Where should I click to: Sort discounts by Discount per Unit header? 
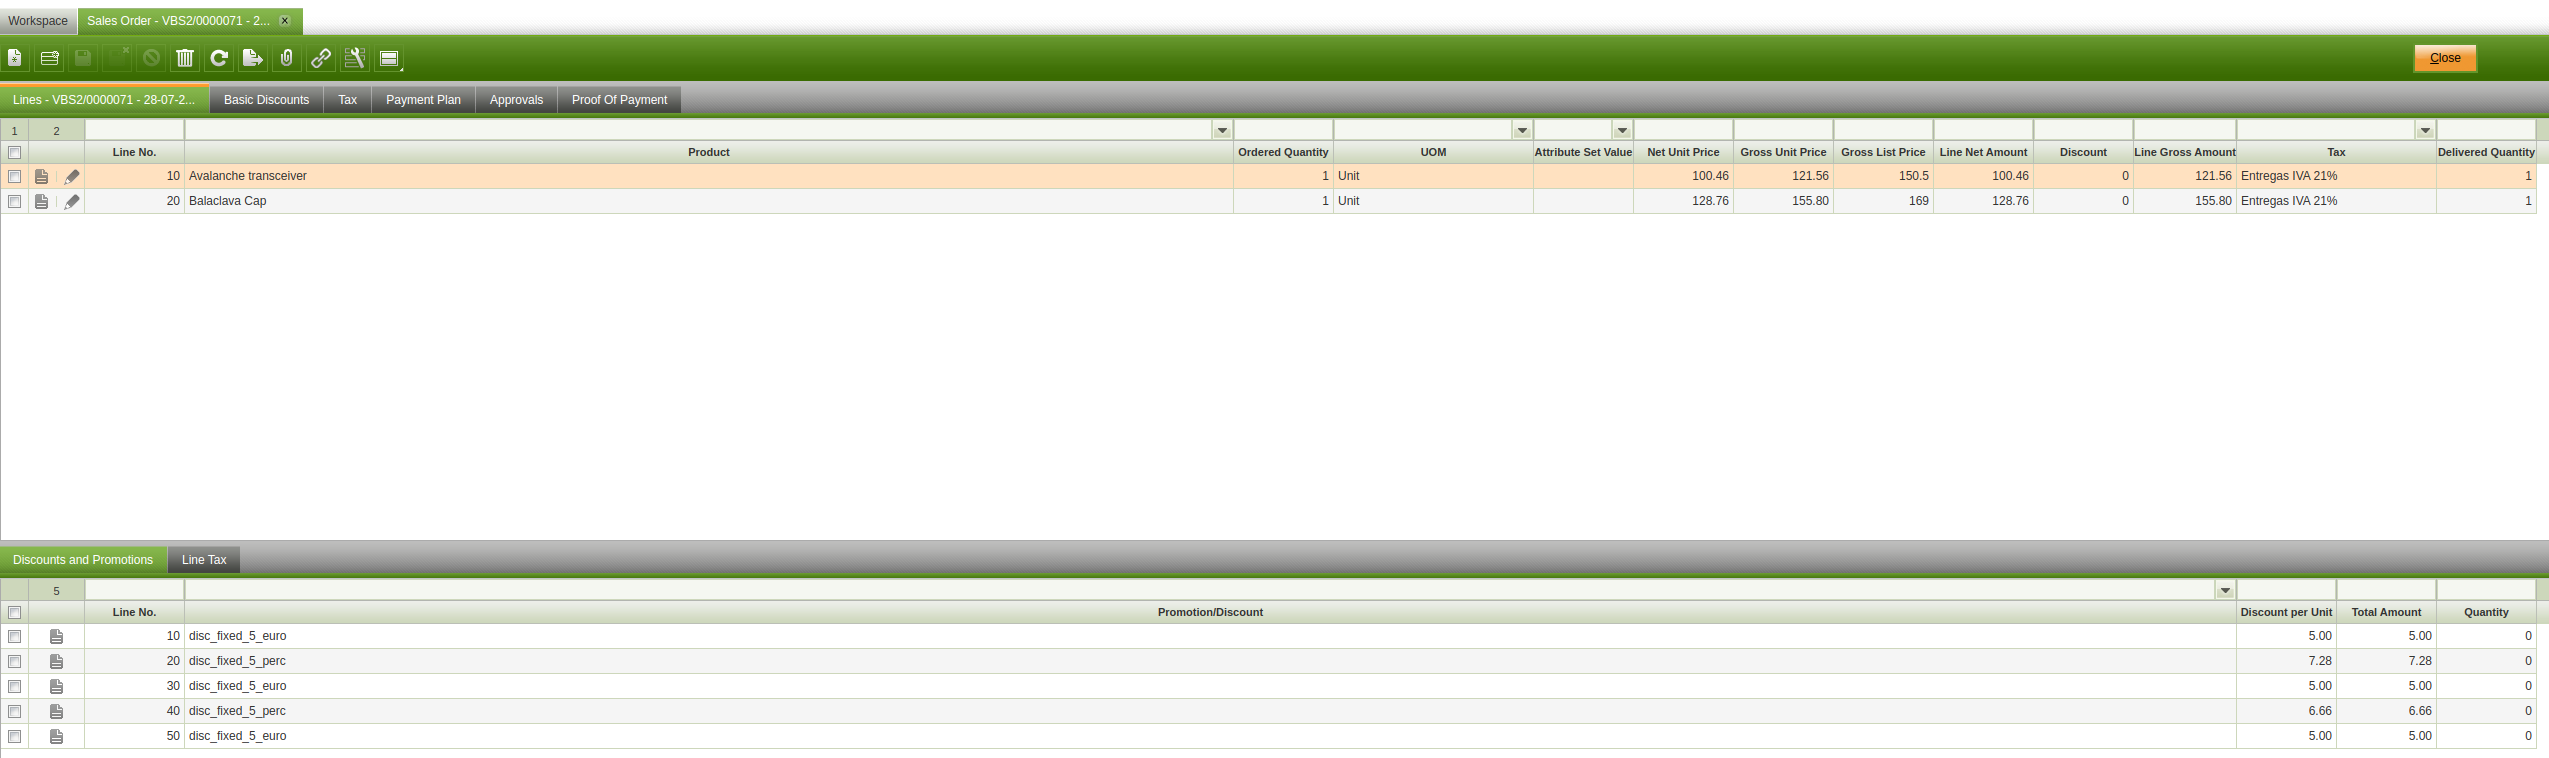[2286, 612]
